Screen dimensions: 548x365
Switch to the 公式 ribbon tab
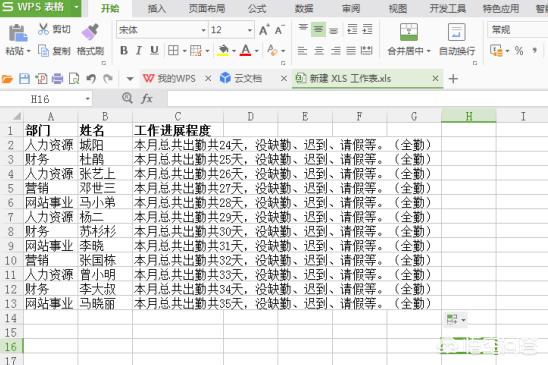pos(257,8)
